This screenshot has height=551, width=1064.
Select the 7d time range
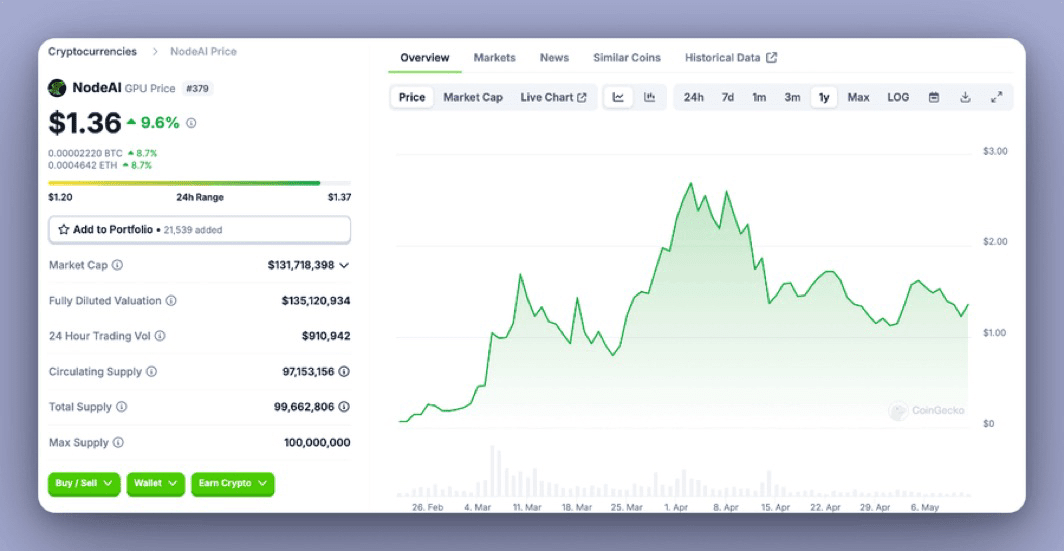727,97
